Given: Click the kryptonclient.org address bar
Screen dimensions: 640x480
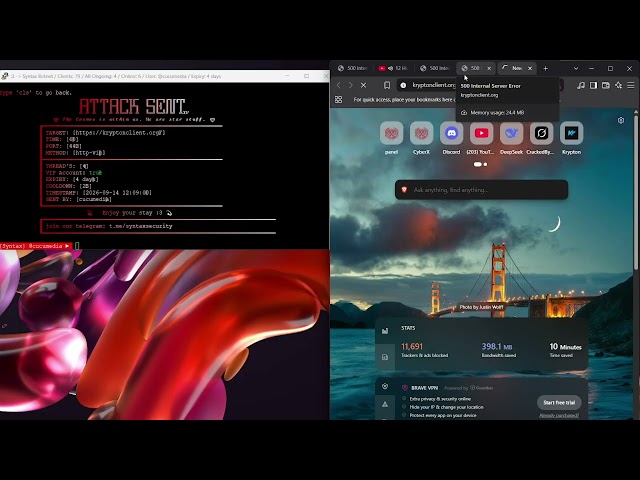Looking at the screenshot, I should 434,85.
